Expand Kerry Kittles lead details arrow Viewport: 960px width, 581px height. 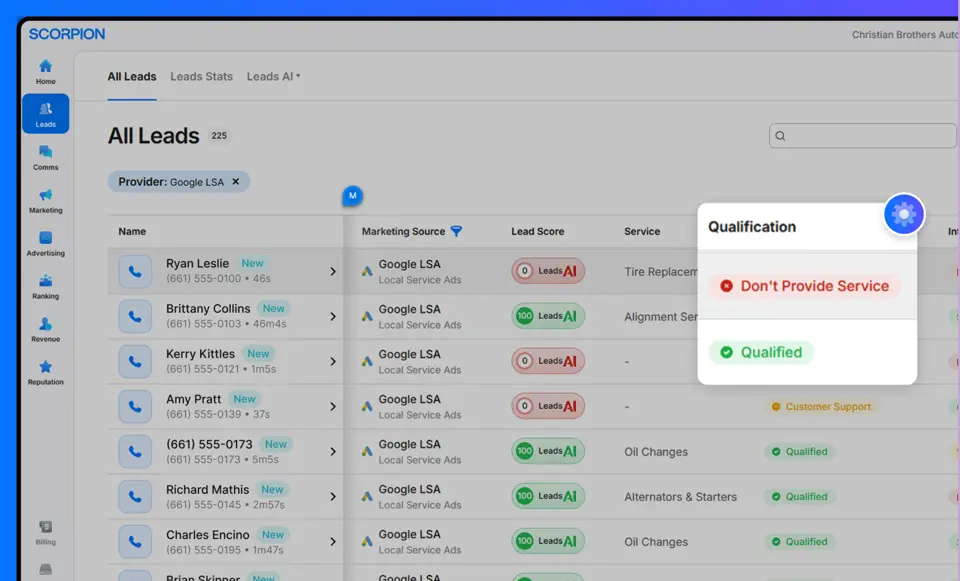click(x=333, y=362)
